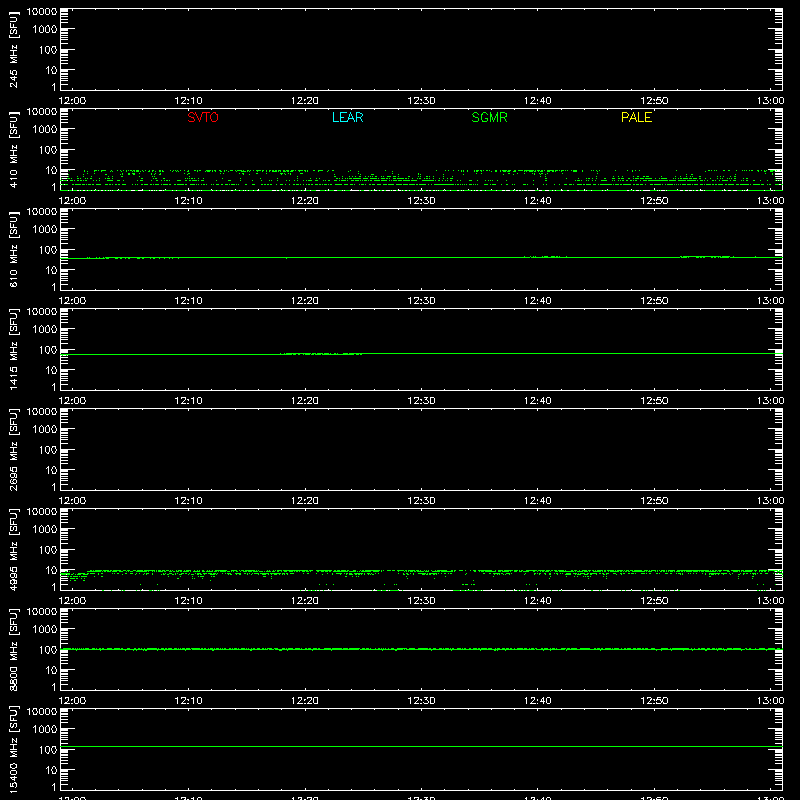The width and height of the screenshot is (800, 800).
Task: Click the 10000 tick on 4995 MHz axis
Action: pos(42,512)
